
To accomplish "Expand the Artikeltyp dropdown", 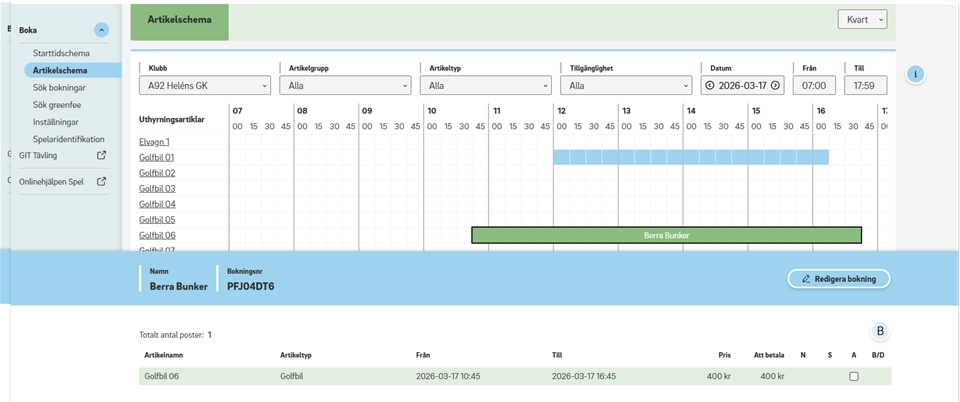I will 484,86.
